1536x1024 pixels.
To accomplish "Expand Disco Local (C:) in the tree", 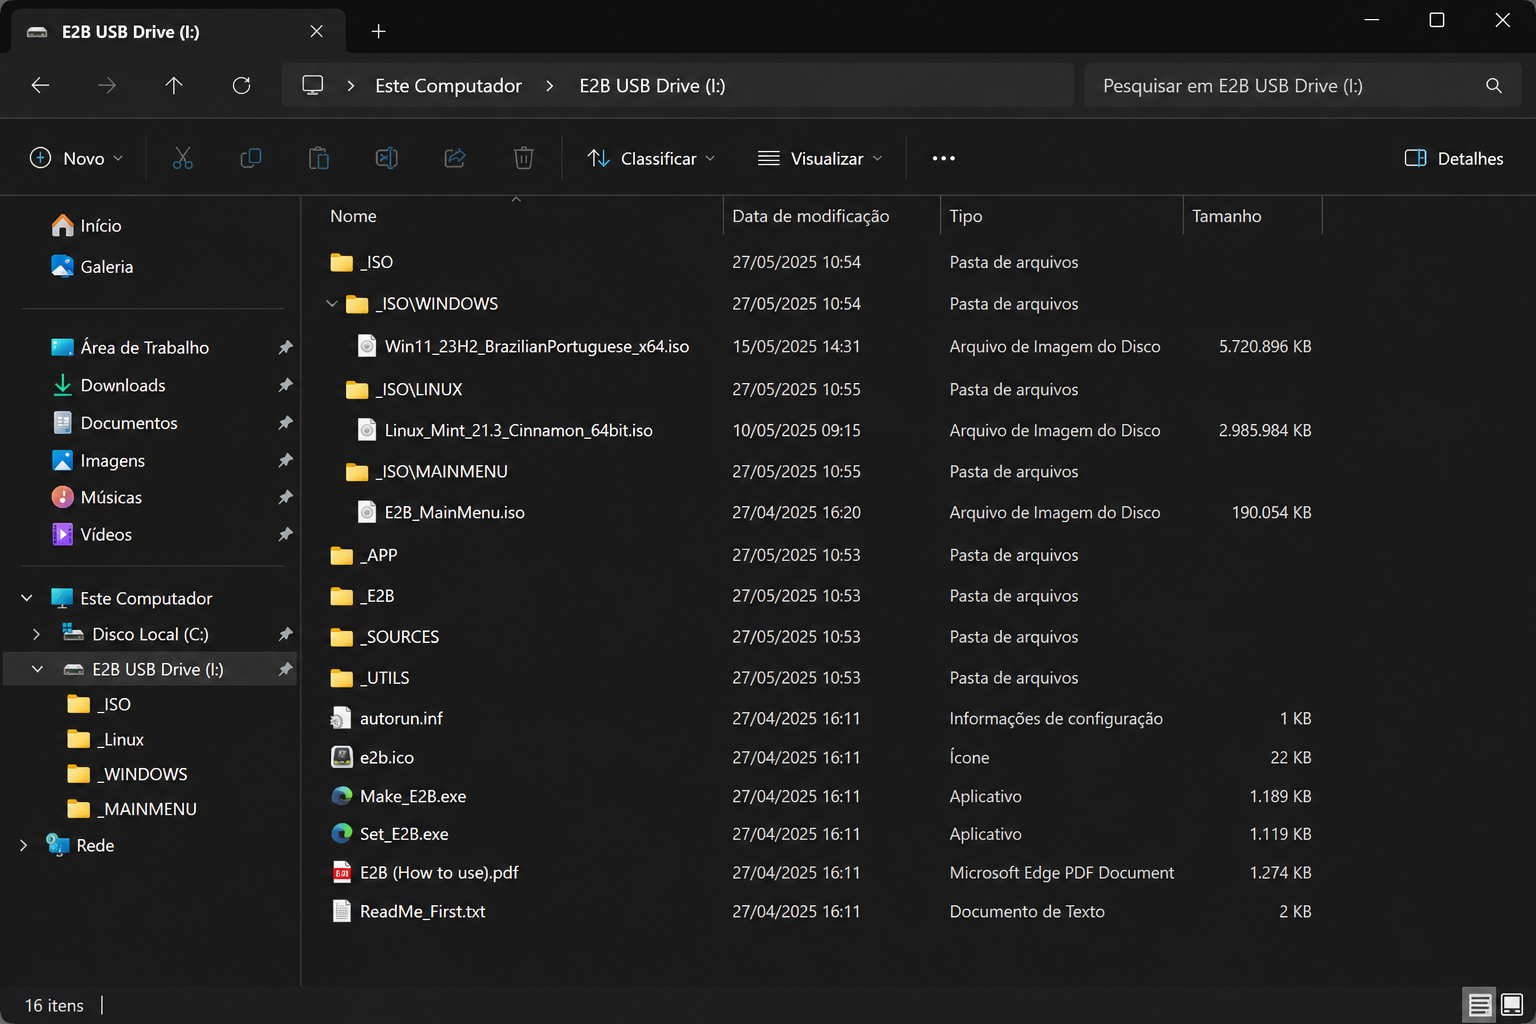I will tap(37, 634).
